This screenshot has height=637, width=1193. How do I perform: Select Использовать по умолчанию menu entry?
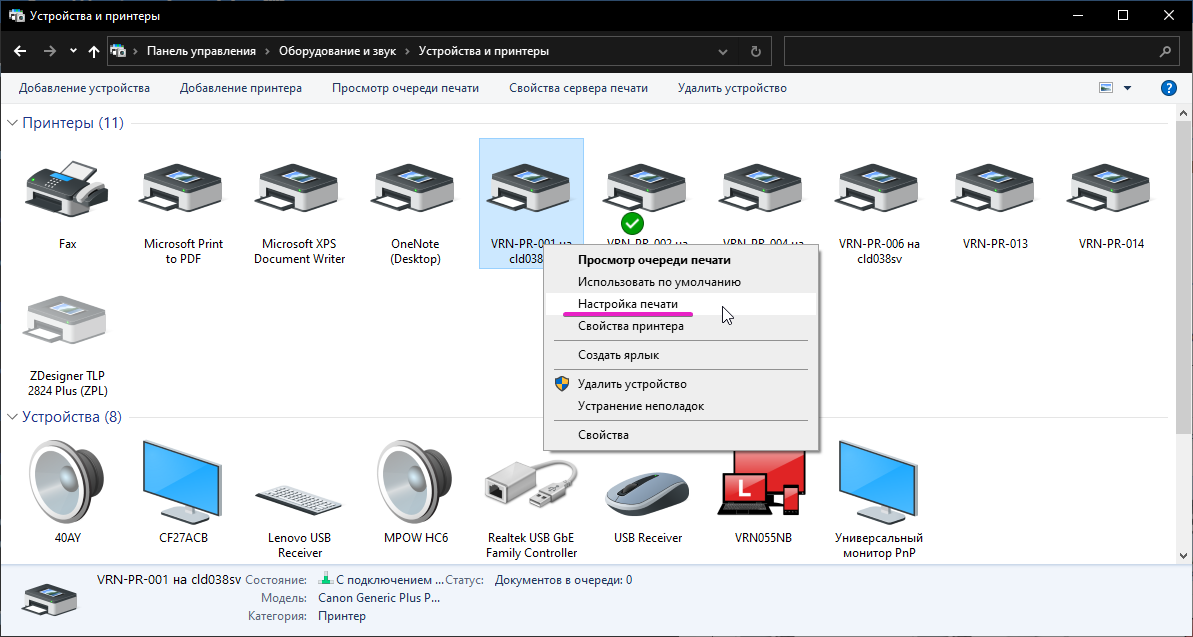(x=658, y=282)
